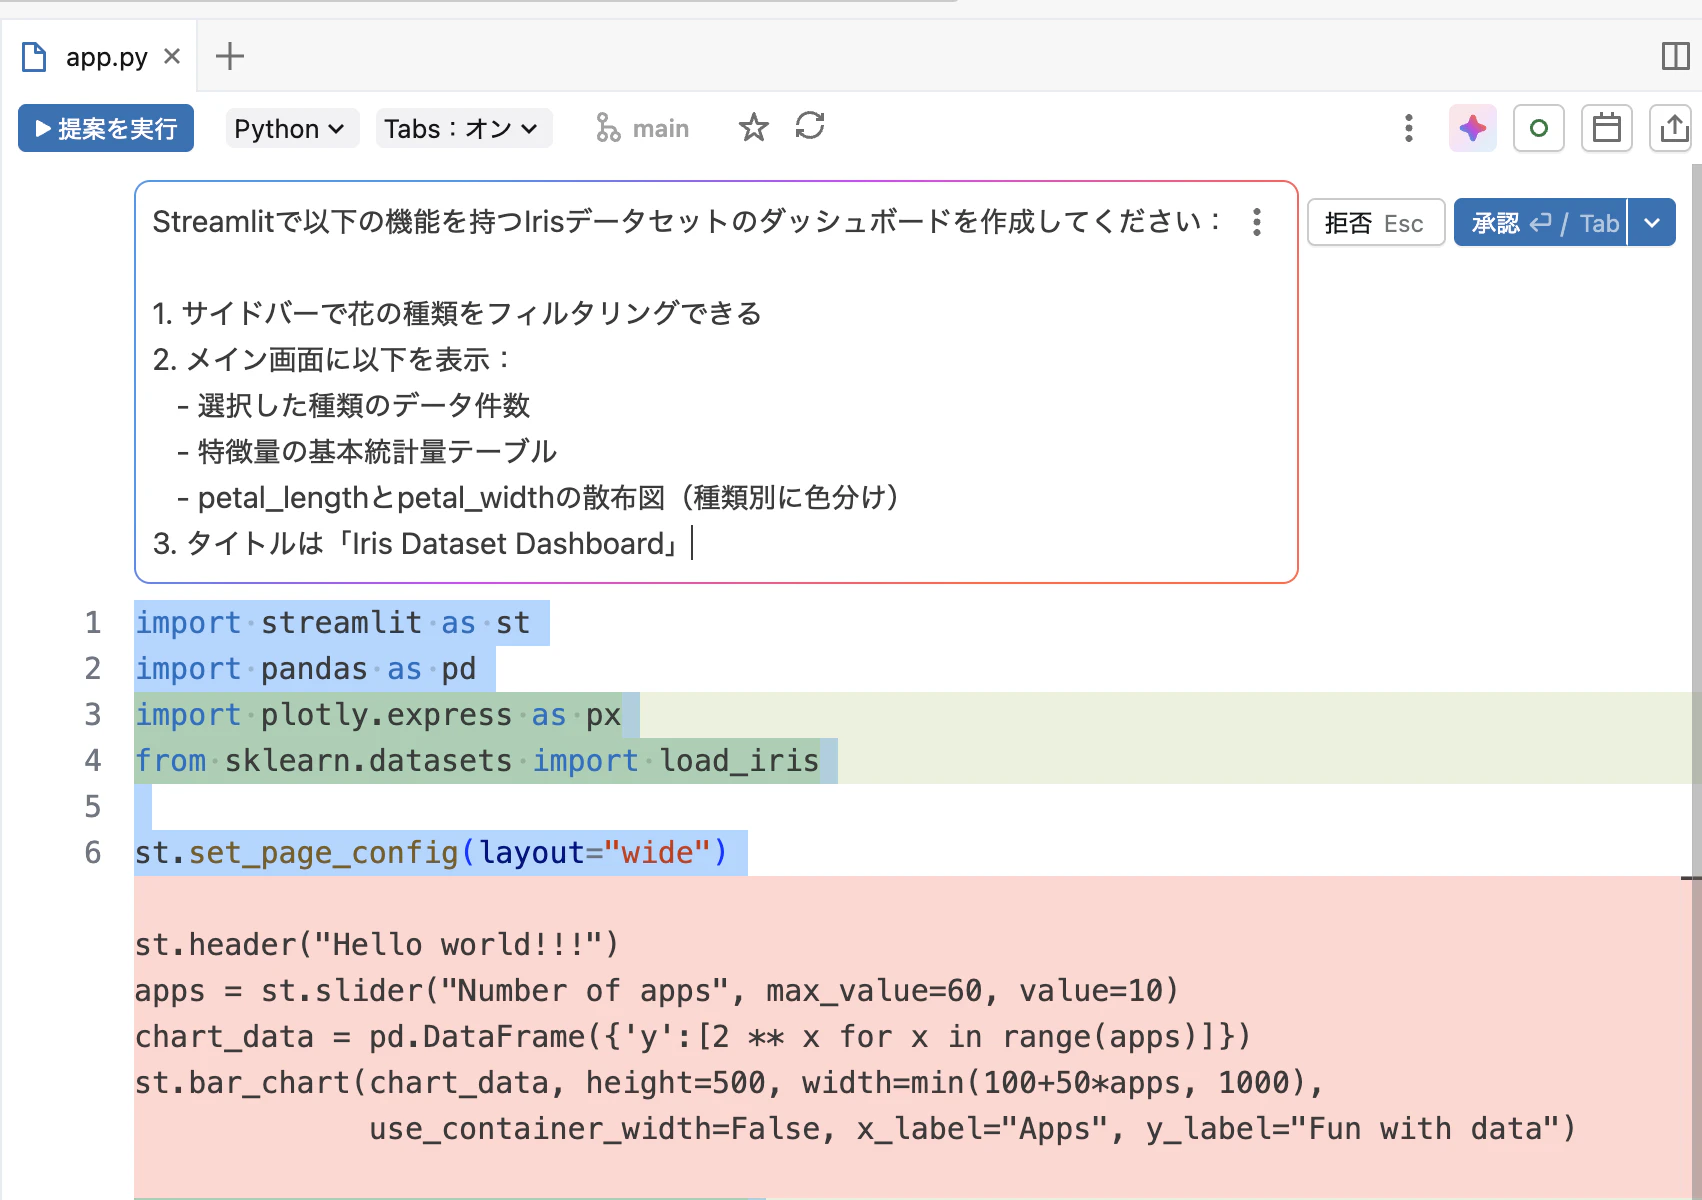Open the AI assistant sparkle icon
Screen dimensions: 1702x1200
(1471, 128)
